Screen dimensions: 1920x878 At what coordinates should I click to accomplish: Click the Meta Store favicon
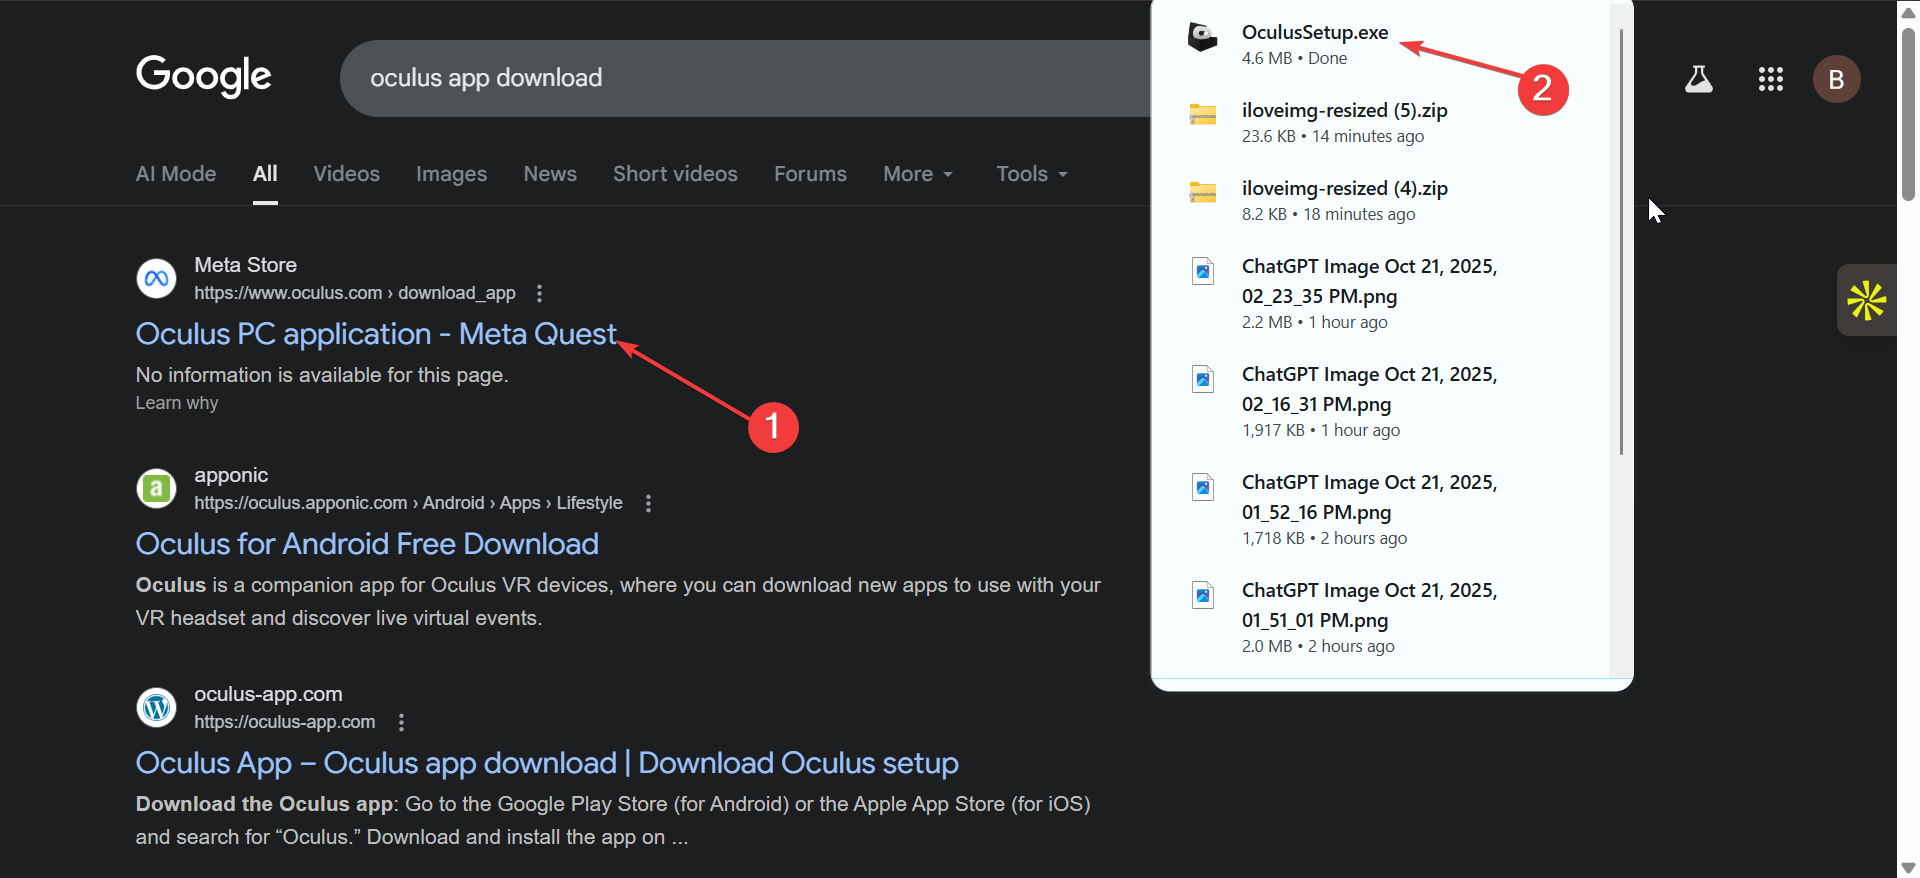pyautogui.click(x=156, y=278)
